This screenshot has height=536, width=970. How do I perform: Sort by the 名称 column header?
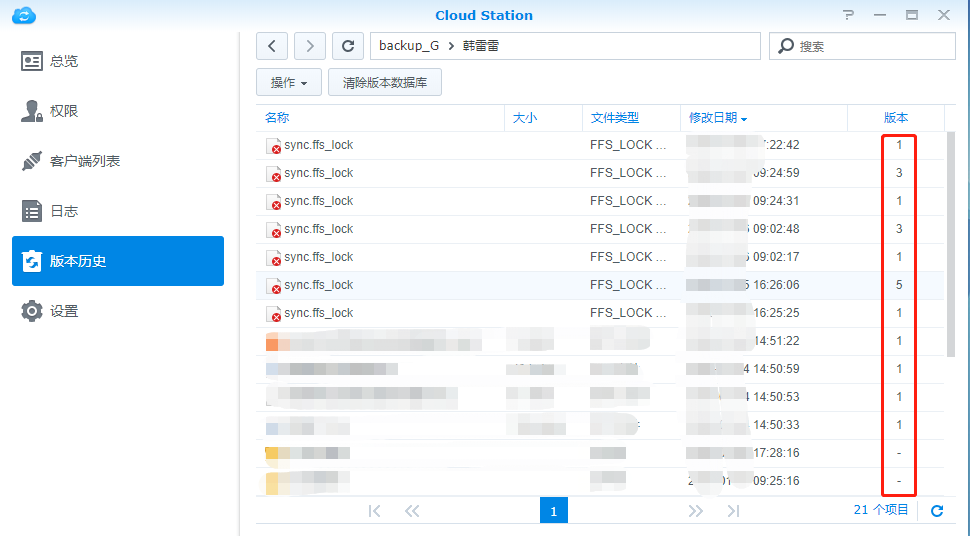380,118
